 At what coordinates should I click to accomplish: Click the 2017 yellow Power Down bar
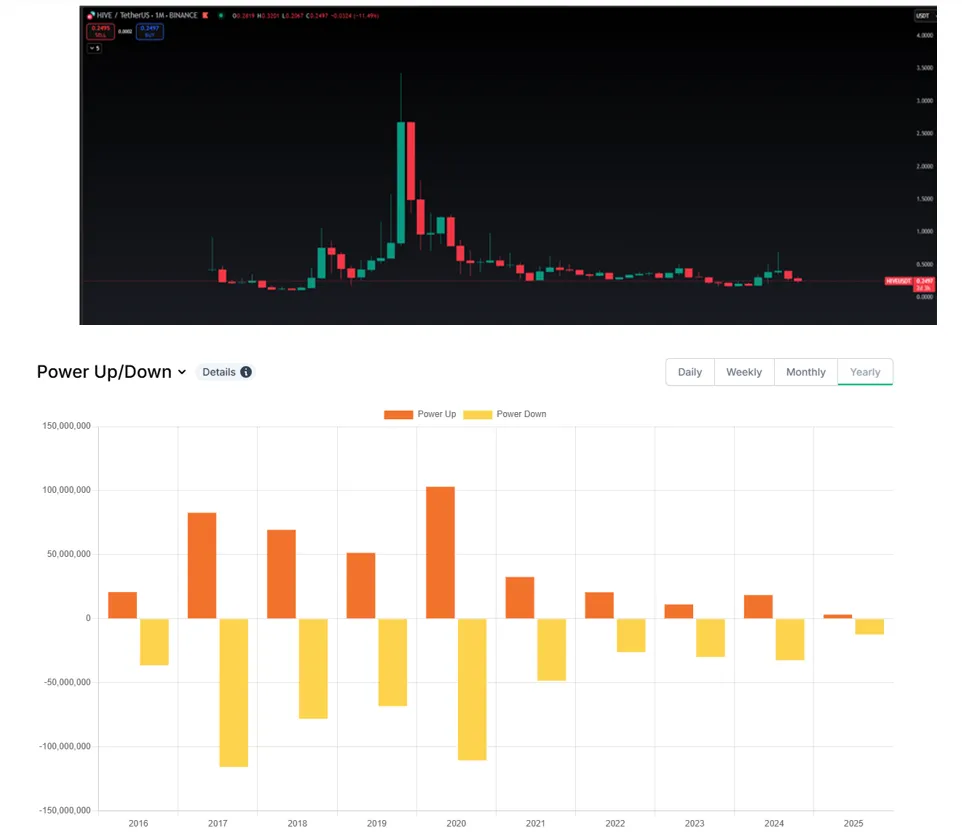tap(234, 693)
